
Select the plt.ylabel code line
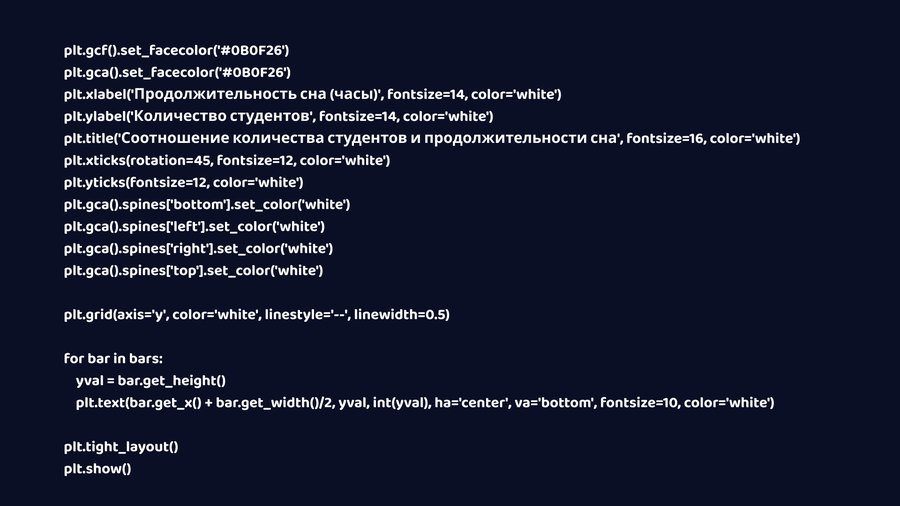click(x=278, y=116)
